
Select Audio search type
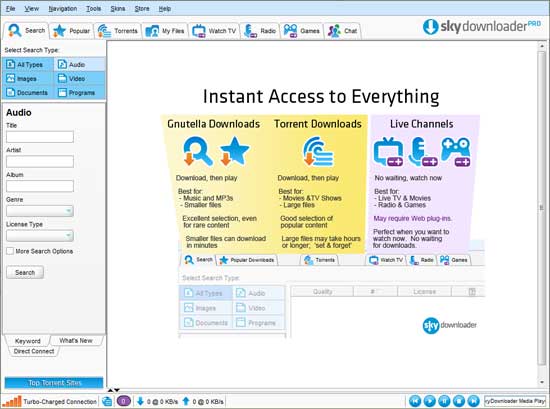point(79,65)
